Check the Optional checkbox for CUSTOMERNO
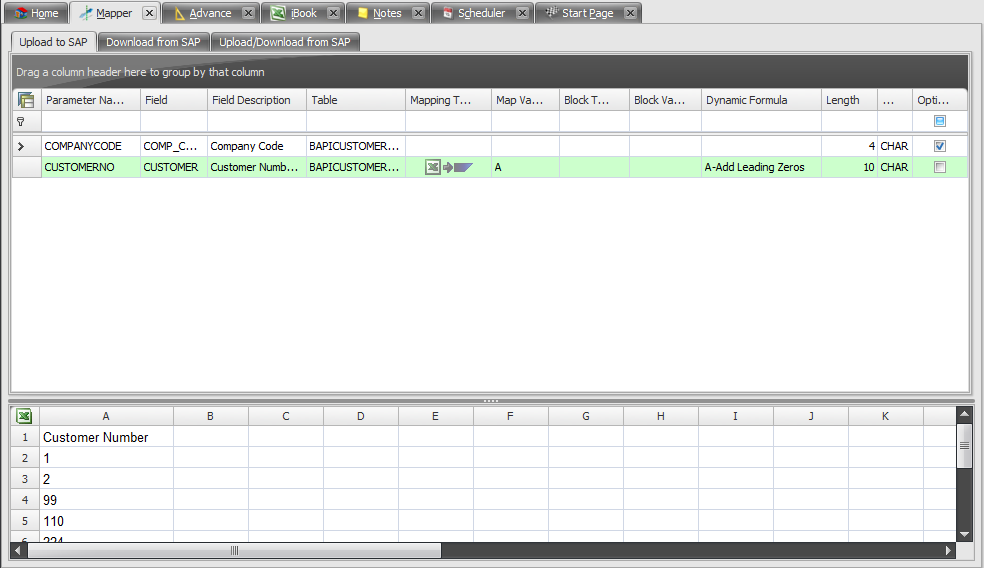This screenshot has height=568, width=984. (x=939, y=168)
